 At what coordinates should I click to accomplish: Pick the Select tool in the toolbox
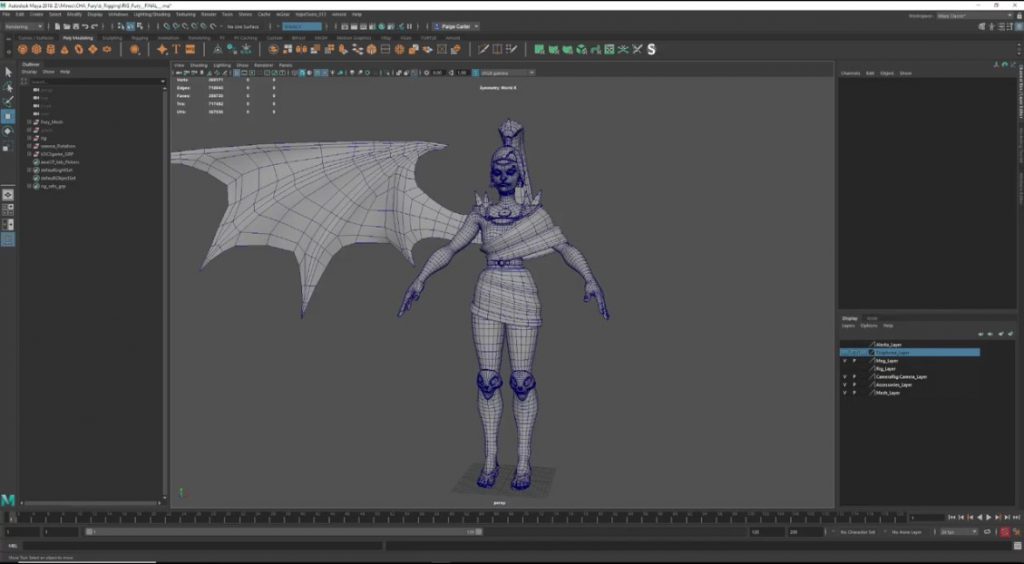coord(8,72)
